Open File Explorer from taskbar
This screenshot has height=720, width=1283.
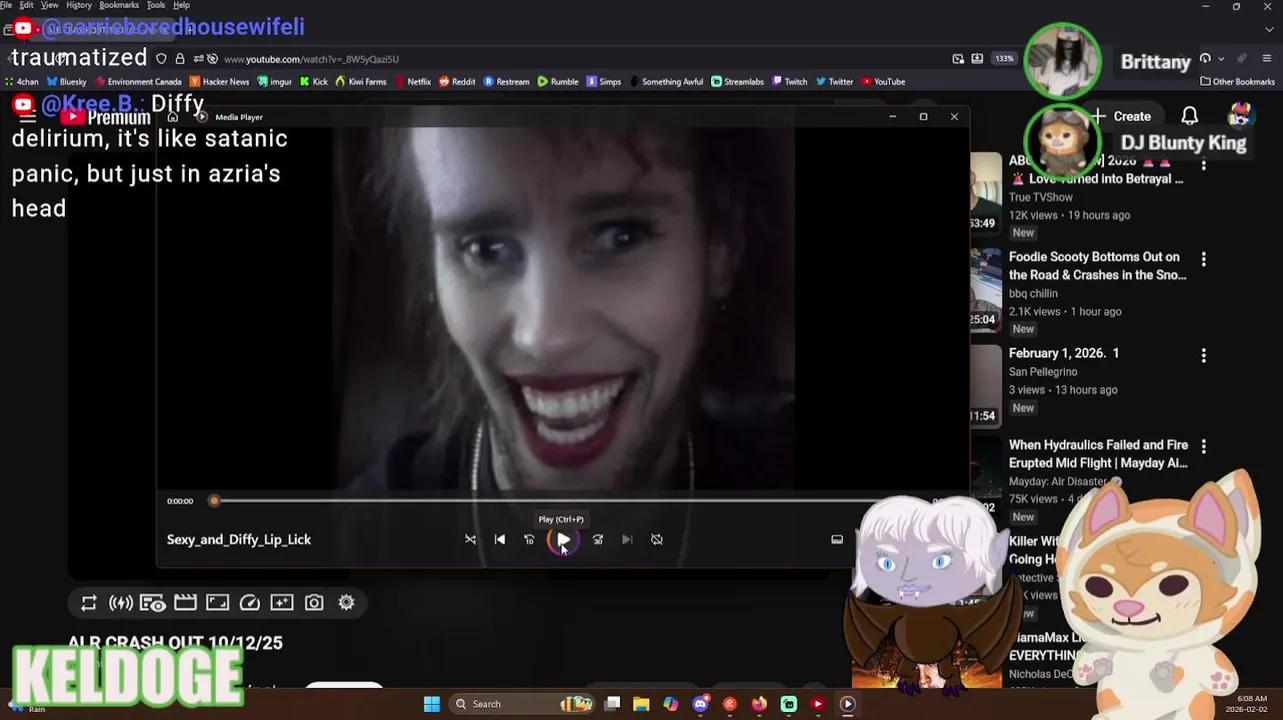tap(641, 704)
